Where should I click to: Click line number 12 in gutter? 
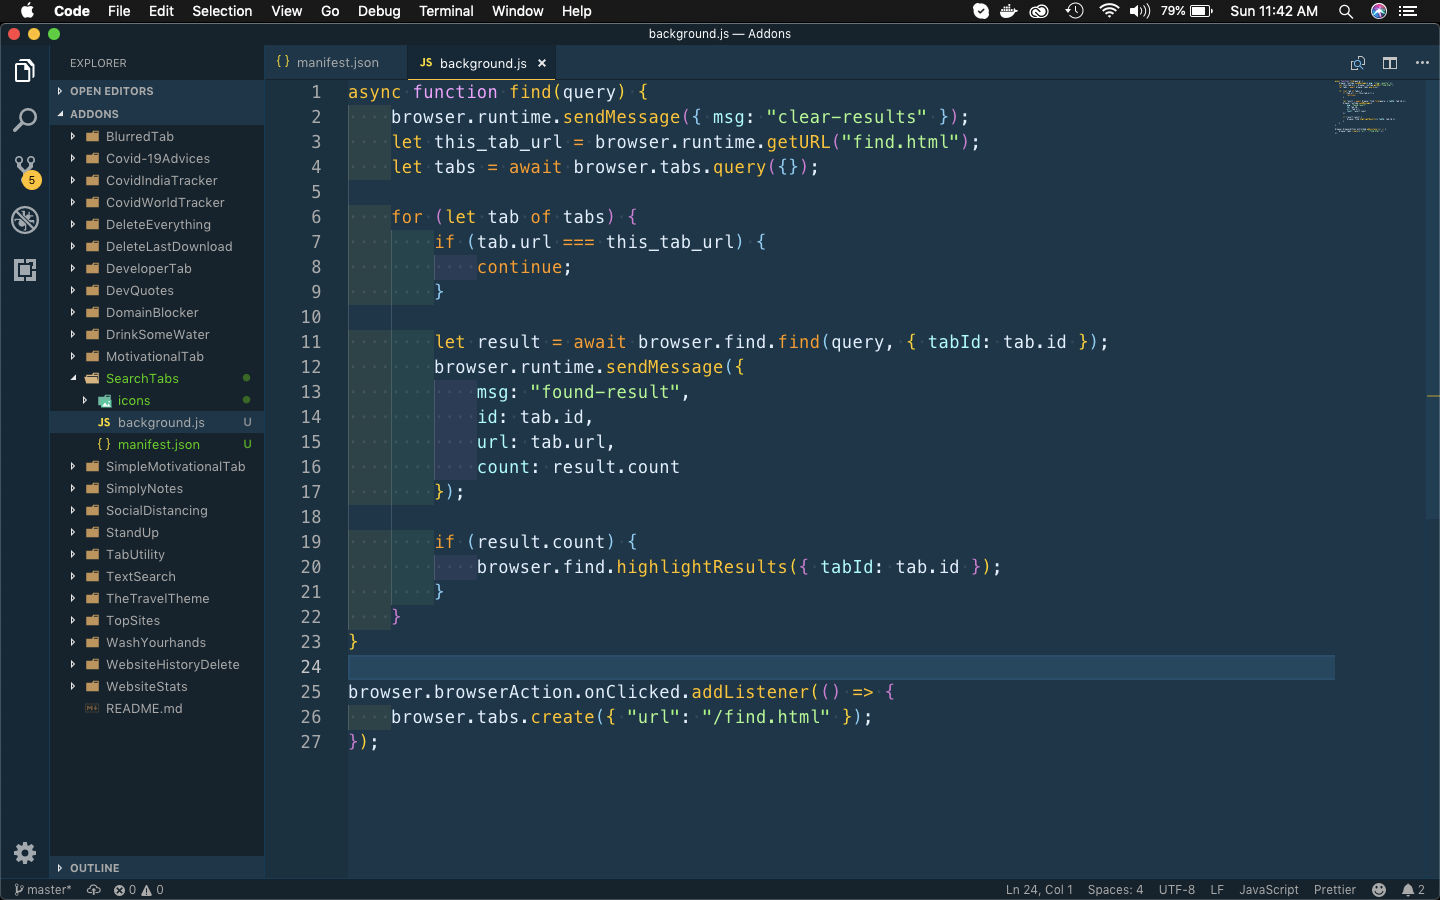point(311,367)
